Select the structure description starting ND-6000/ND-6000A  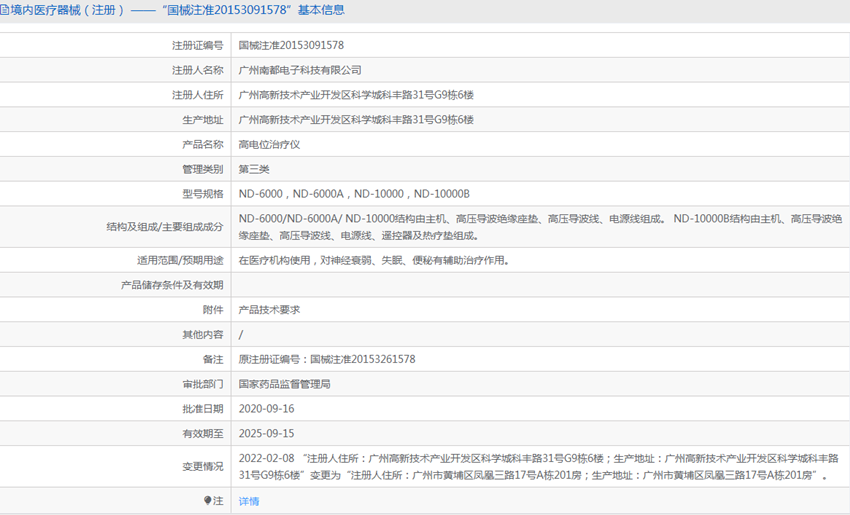click(540, 227)
